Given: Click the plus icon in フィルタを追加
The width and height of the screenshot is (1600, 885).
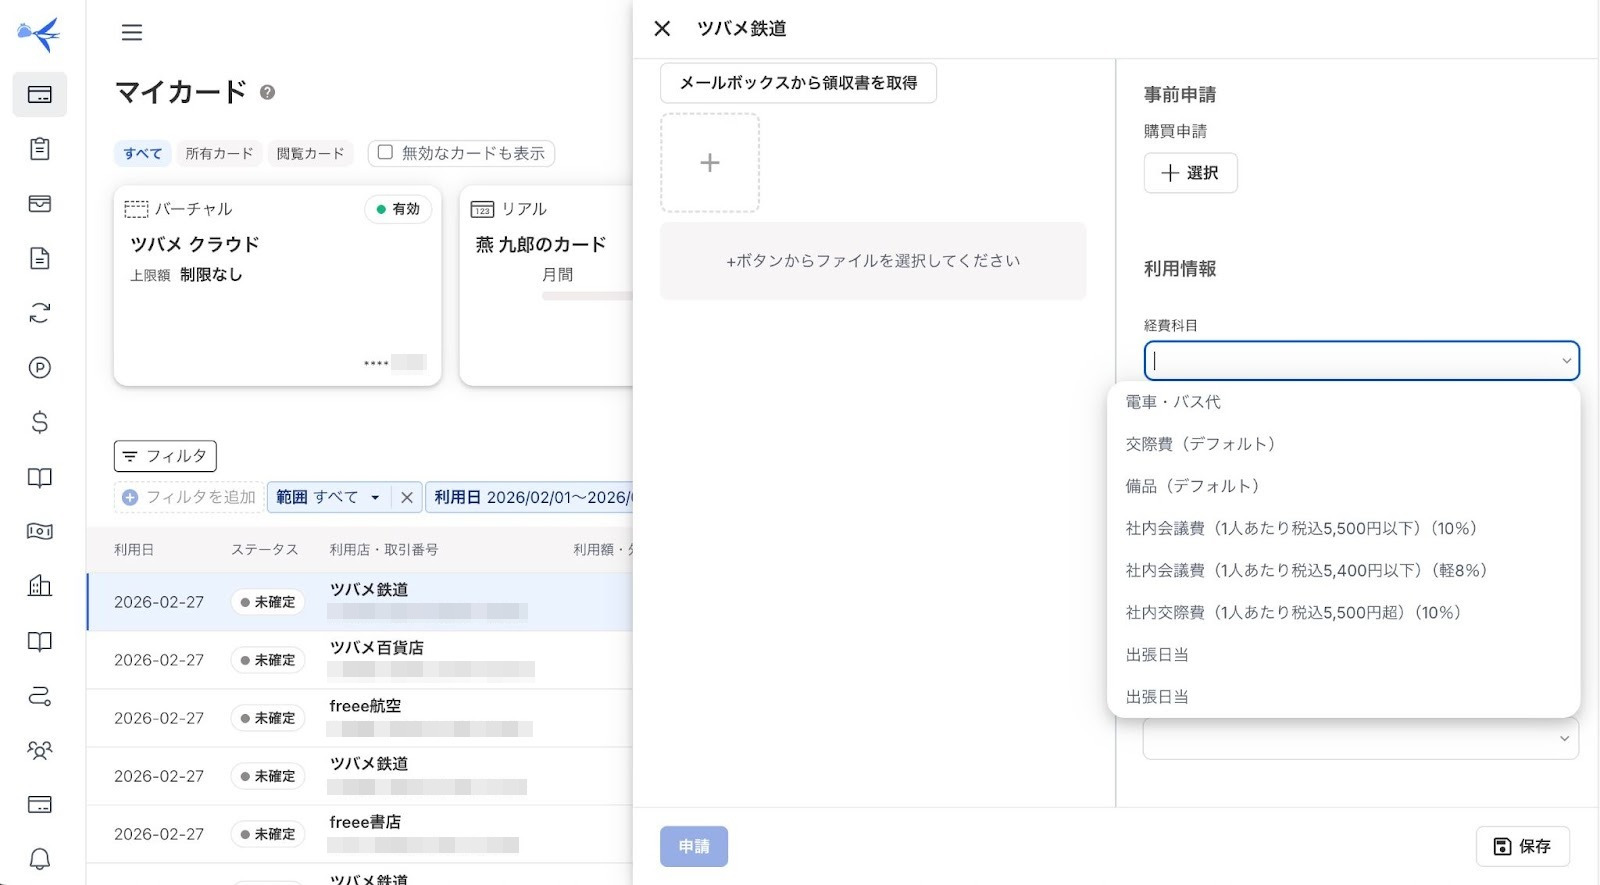Looking at the screenshot, I should point(130,497).
